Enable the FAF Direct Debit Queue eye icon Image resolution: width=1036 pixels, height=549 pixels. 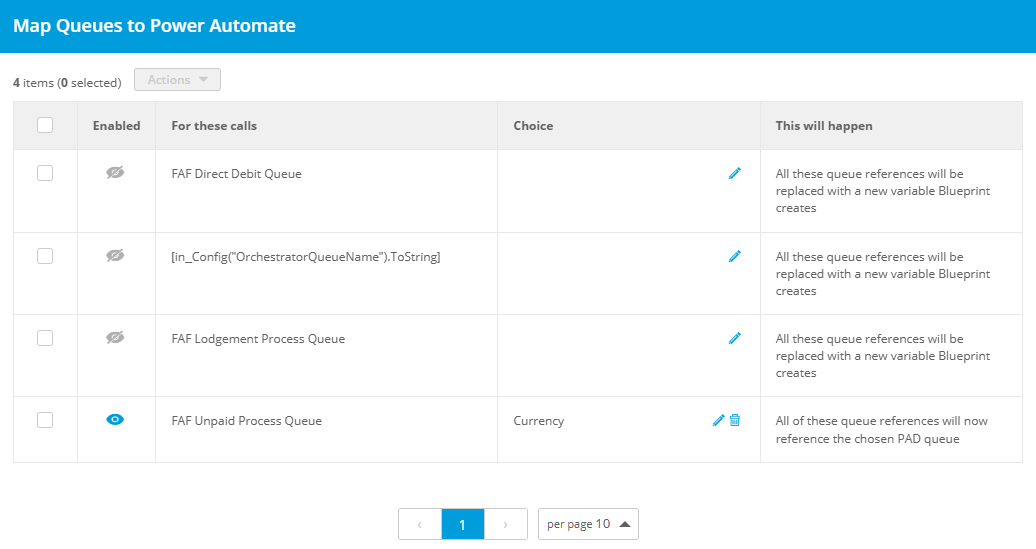pos(115,172)
